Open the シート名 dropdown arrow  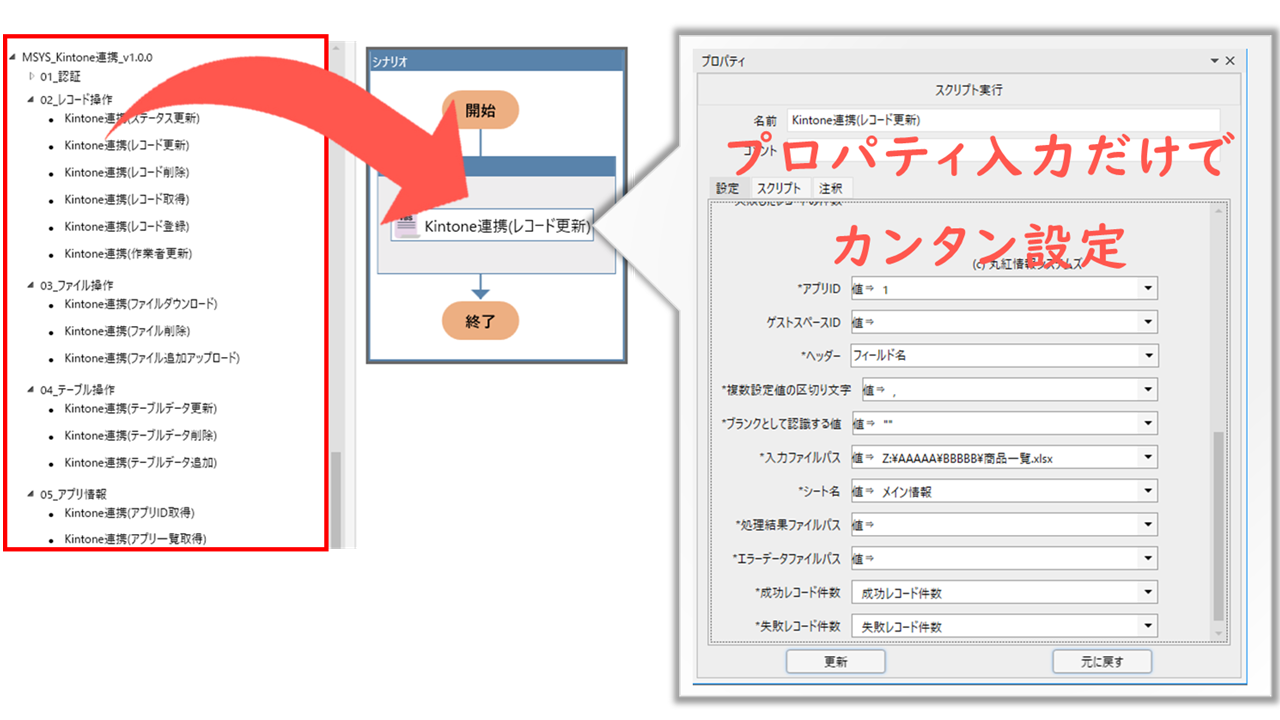(1147, 491)
